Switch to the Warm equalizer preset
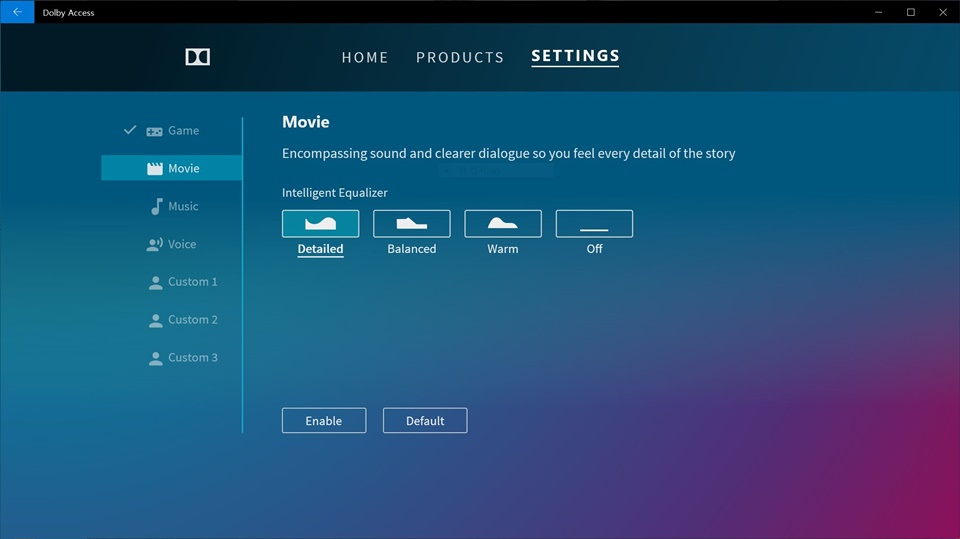This screenshot has height=539, width=960. pyautogui.click(x=503, y=224)
